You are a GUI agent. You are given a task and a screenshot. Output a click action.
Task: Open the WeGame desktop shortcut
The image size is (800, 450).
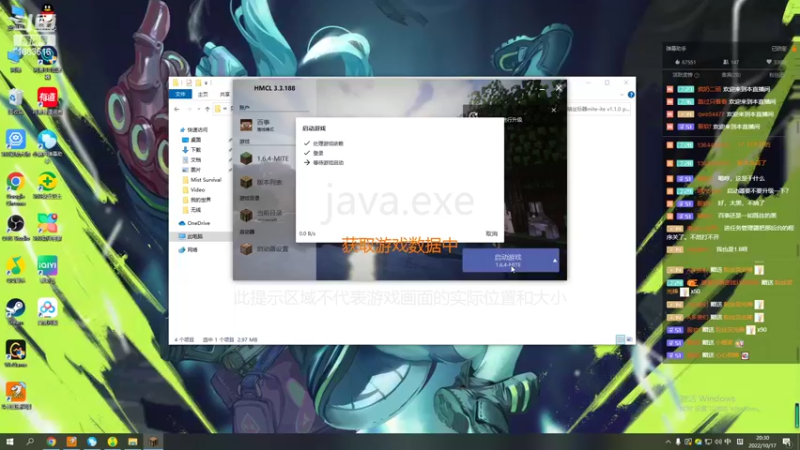pyautogui.click(x=15, y=351)
